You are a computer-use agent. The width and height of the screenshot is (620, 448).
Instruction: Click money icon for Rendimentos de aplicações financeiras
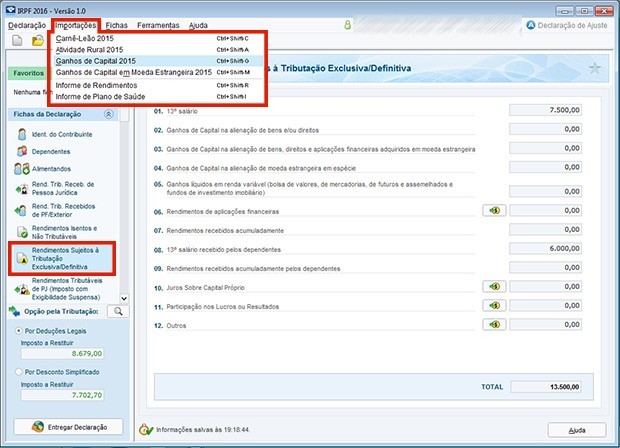(x=494, y=210)
